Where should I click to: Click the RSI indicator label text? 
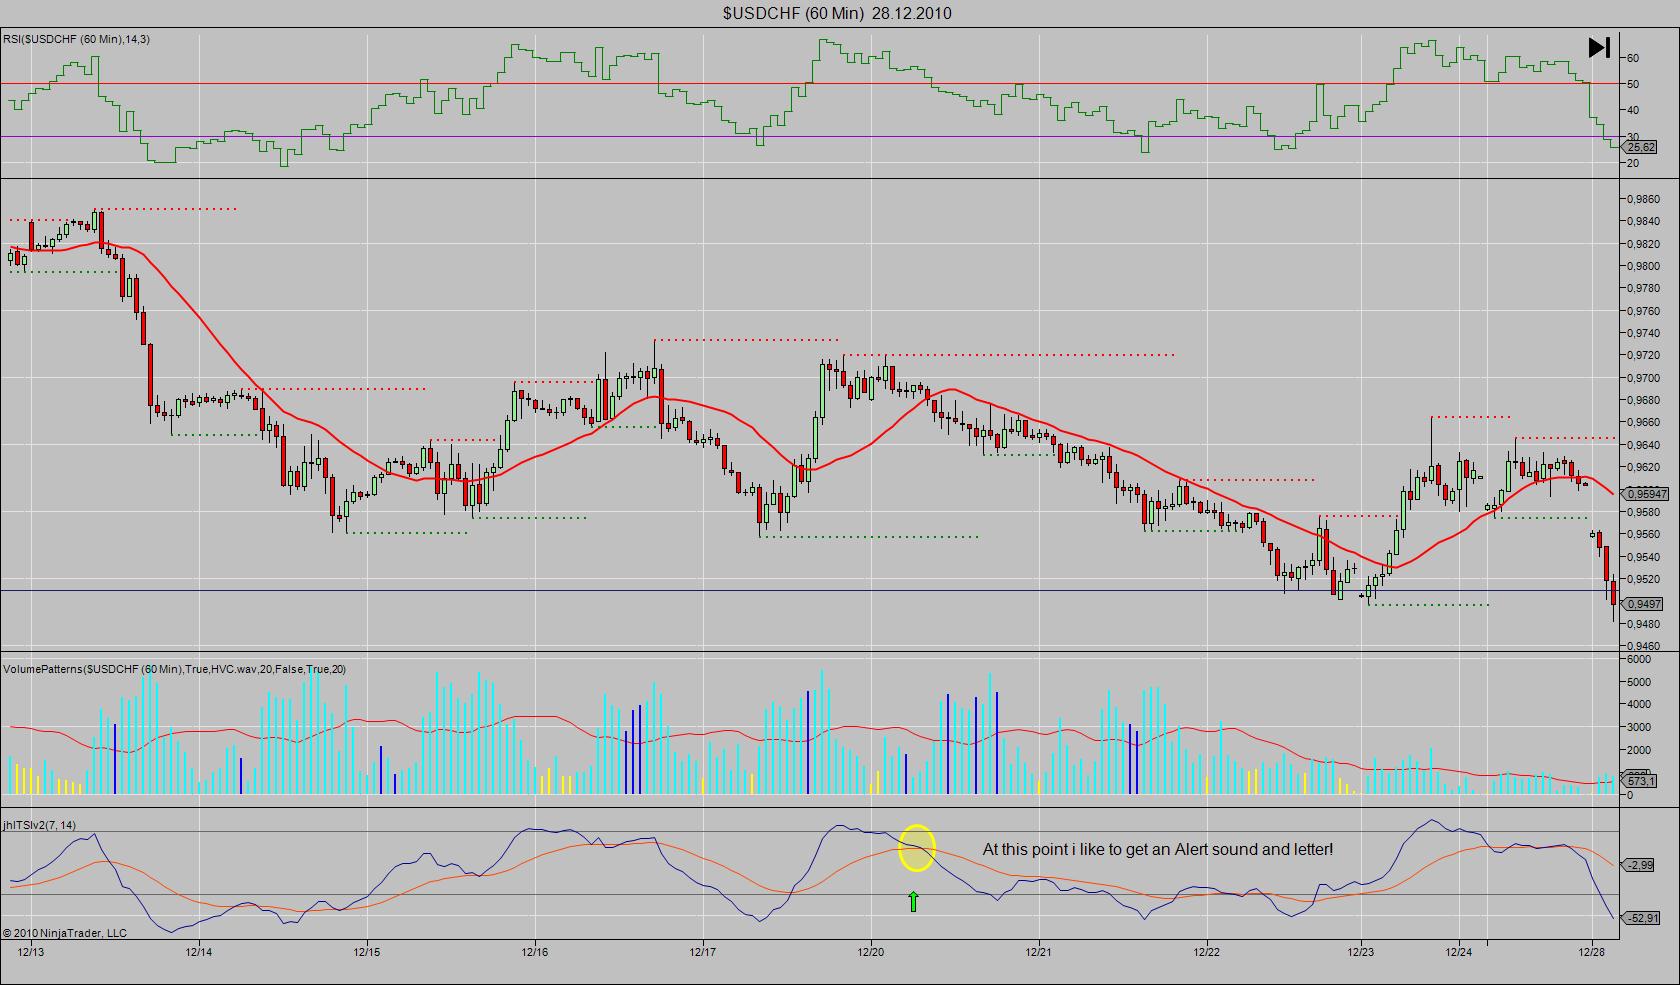[x=77, y=39]
